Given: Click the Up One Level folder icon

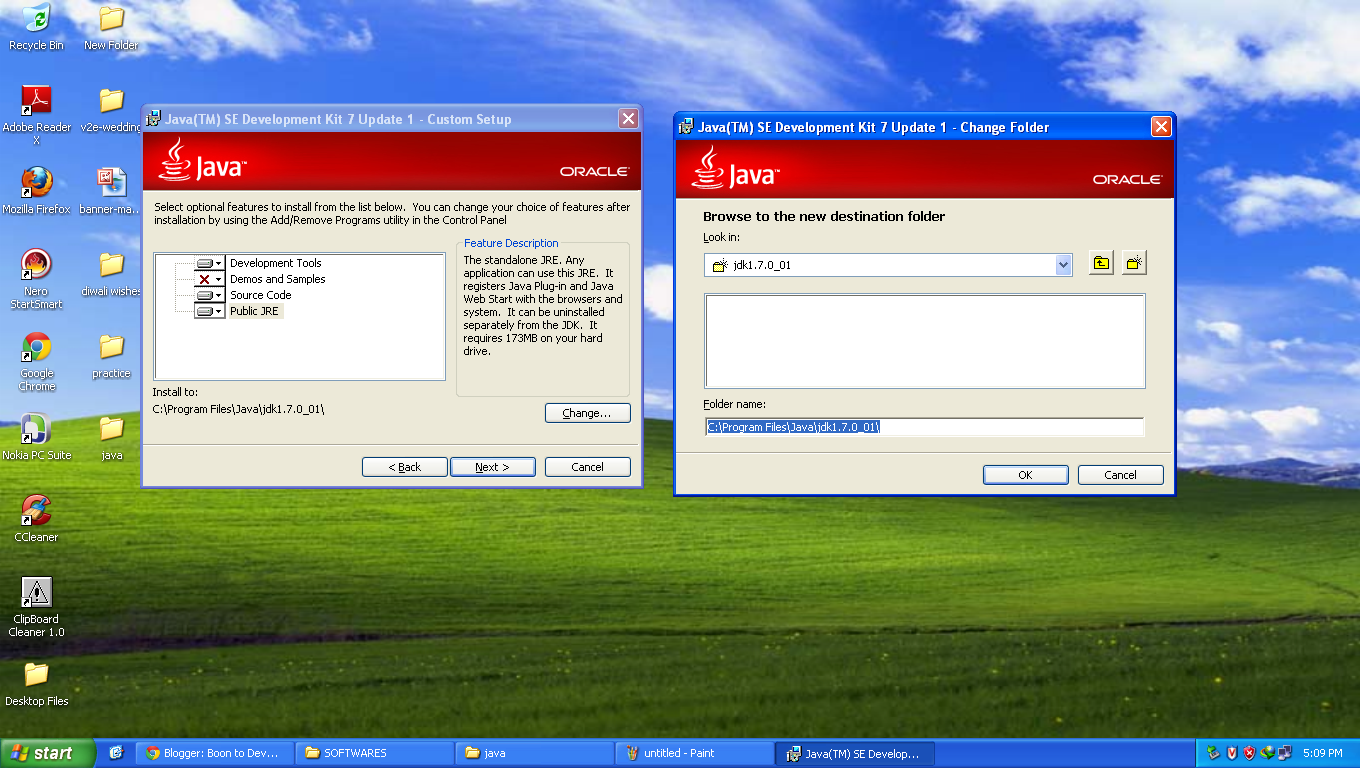Looking at the screenshot, I should [1101, 264].
